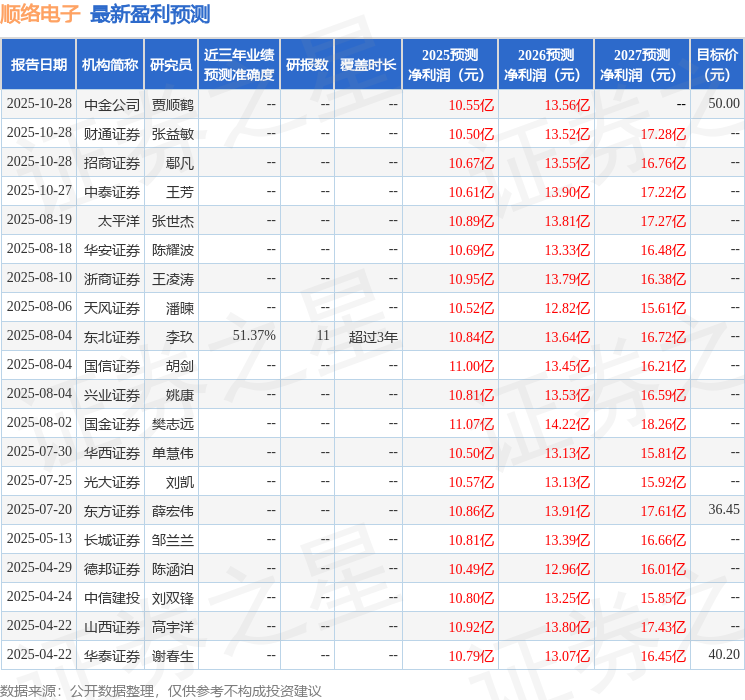Select the 财通证券 institution cell
The image size is (745, 700).
(x=112, y=134)
